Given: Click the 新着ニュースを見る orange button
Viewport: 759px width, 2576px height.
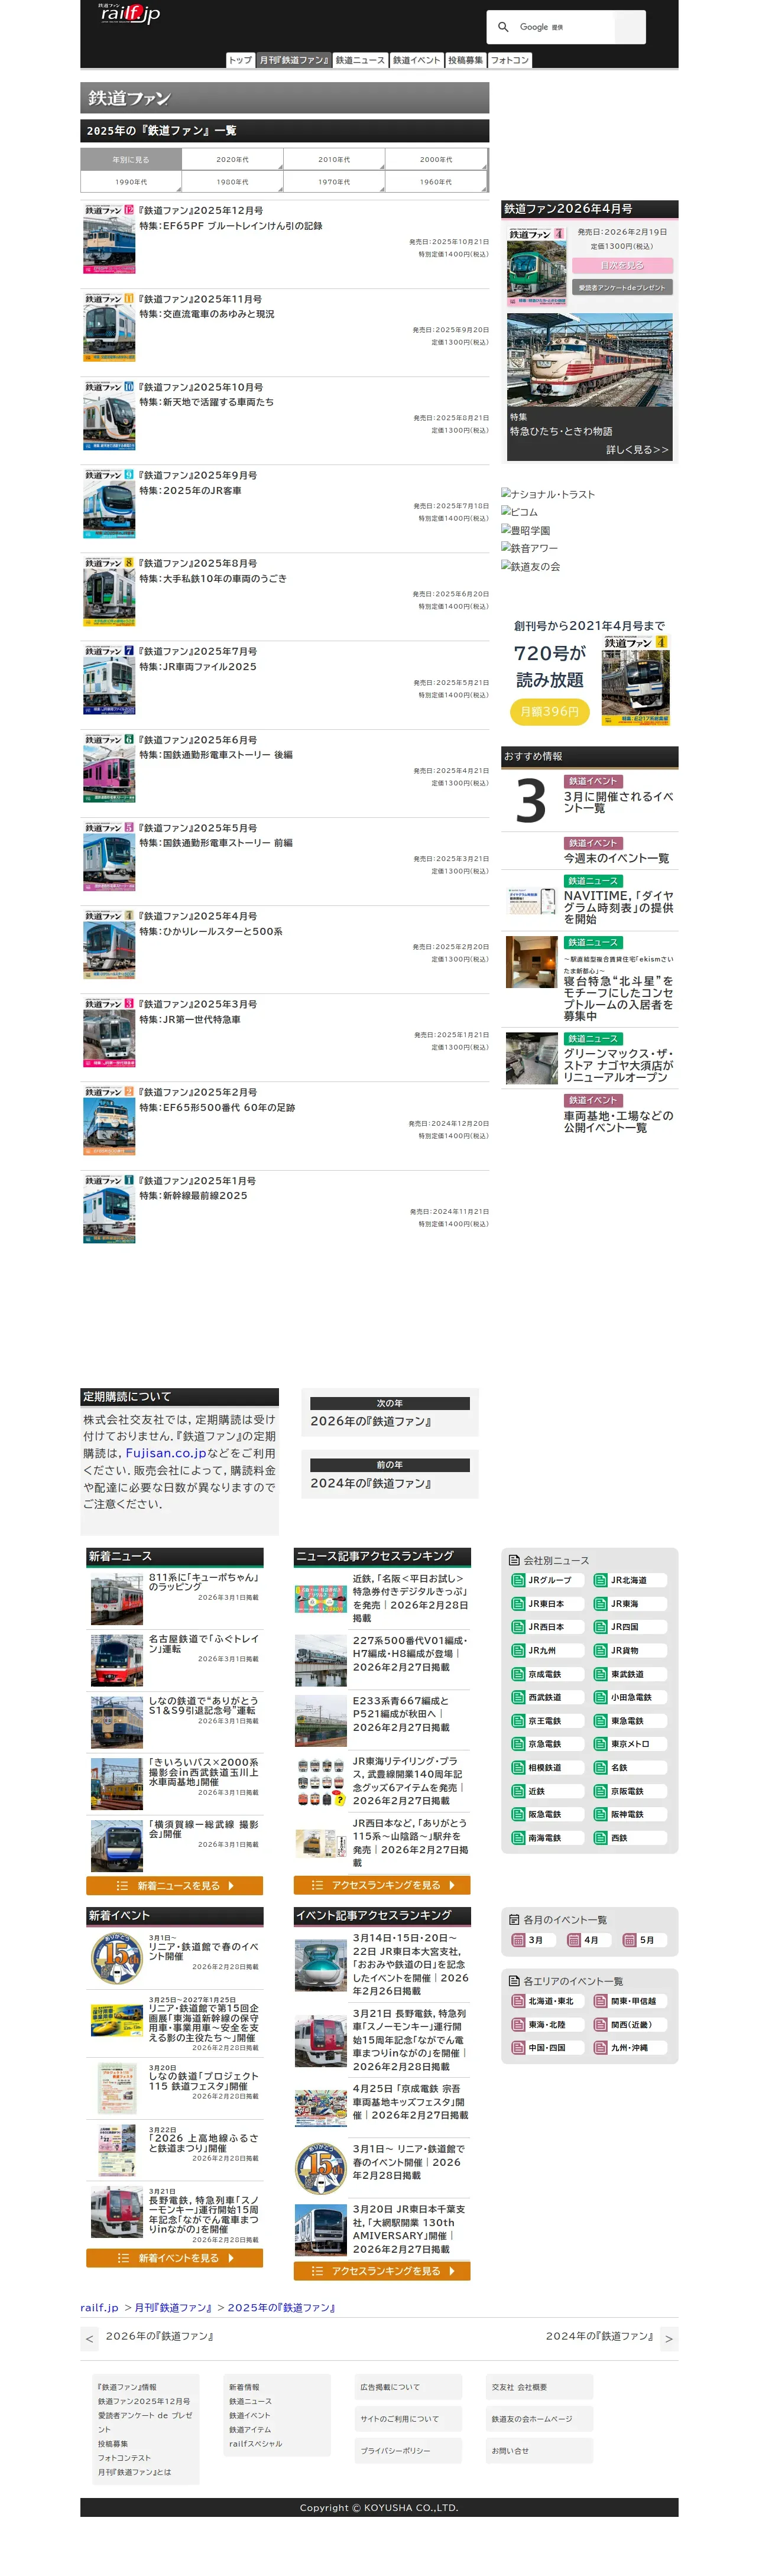Looking at the screenshot, I should [x=174, y=1885].
